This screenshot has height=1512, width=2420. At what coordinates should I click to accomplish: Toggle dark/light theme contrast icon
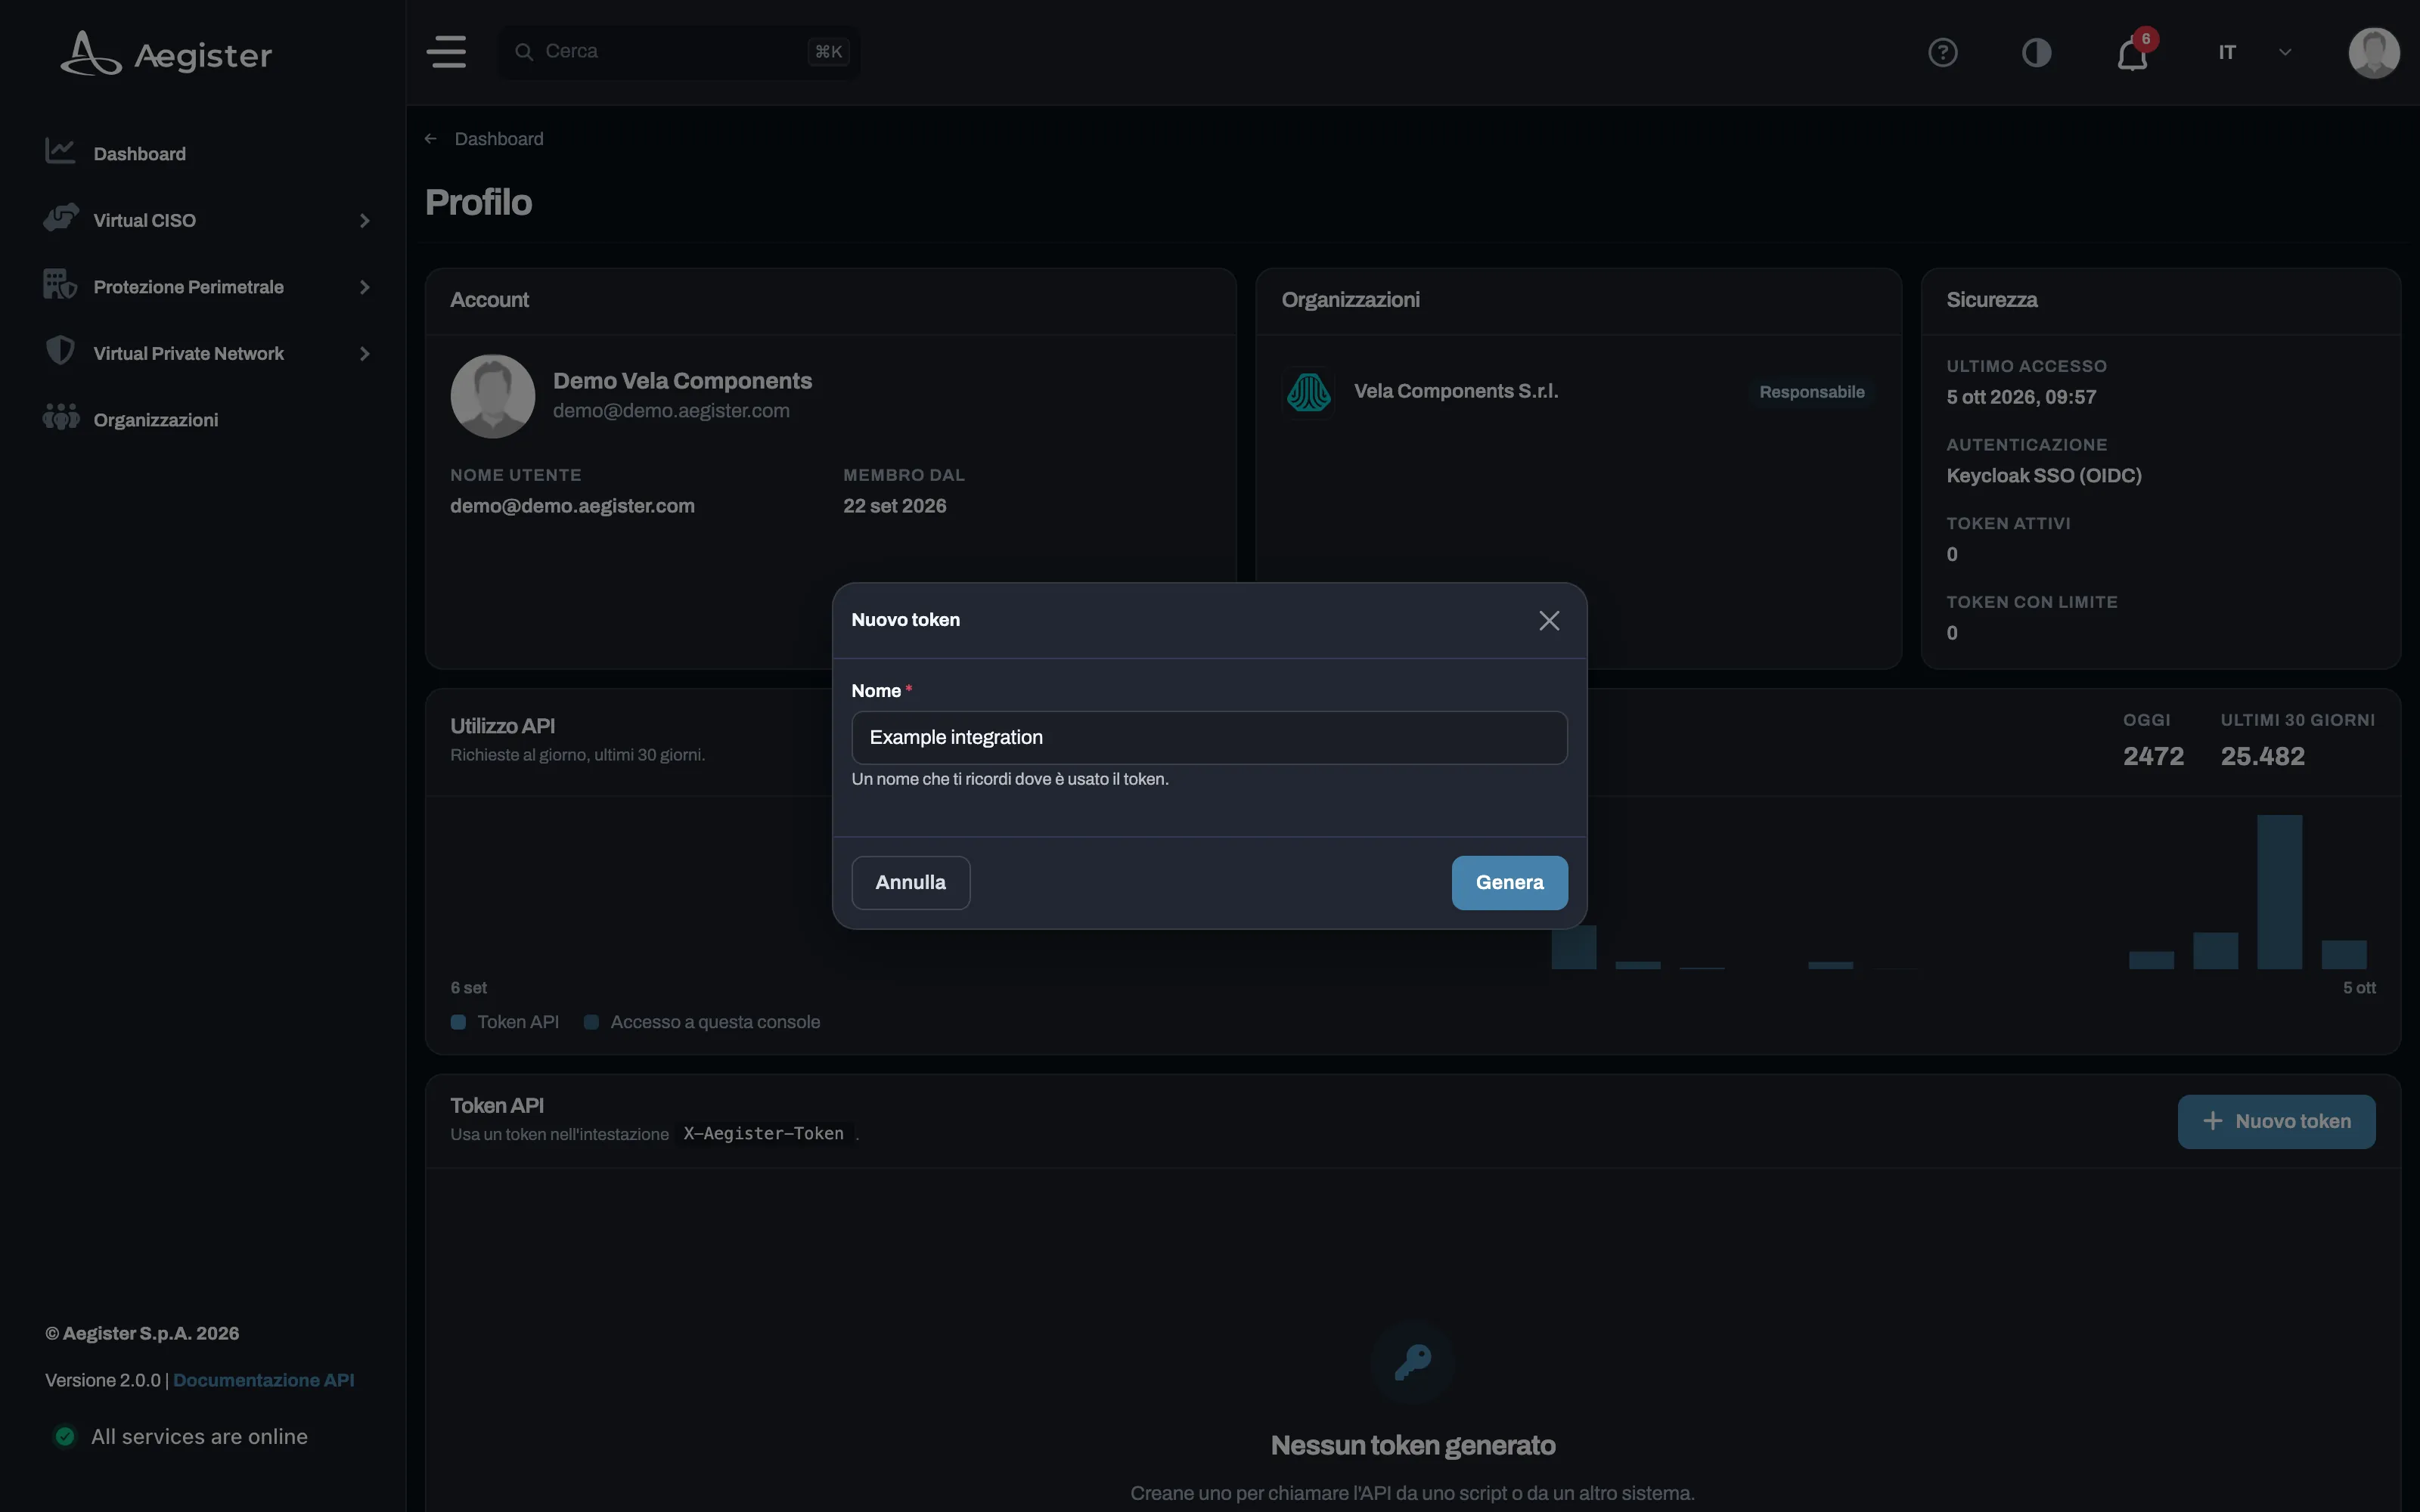point(2036,52)
